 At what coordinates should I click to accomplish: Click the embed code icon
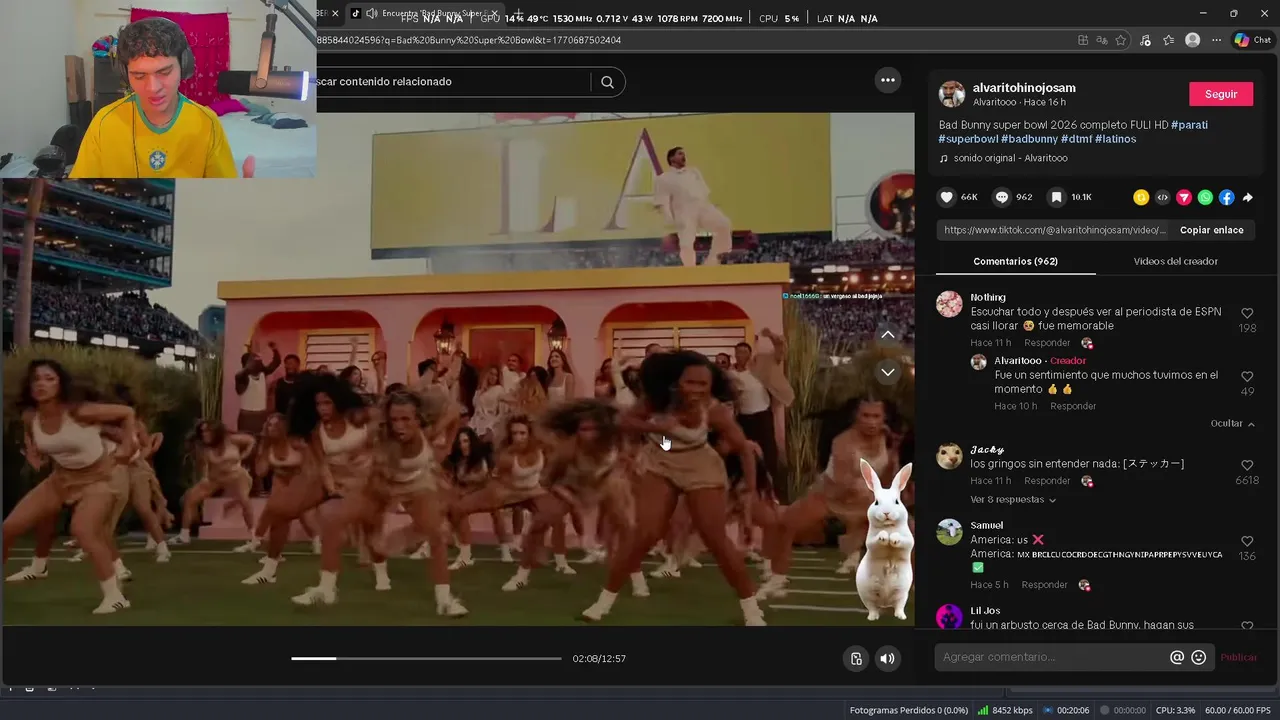(x=1162, y=198)
